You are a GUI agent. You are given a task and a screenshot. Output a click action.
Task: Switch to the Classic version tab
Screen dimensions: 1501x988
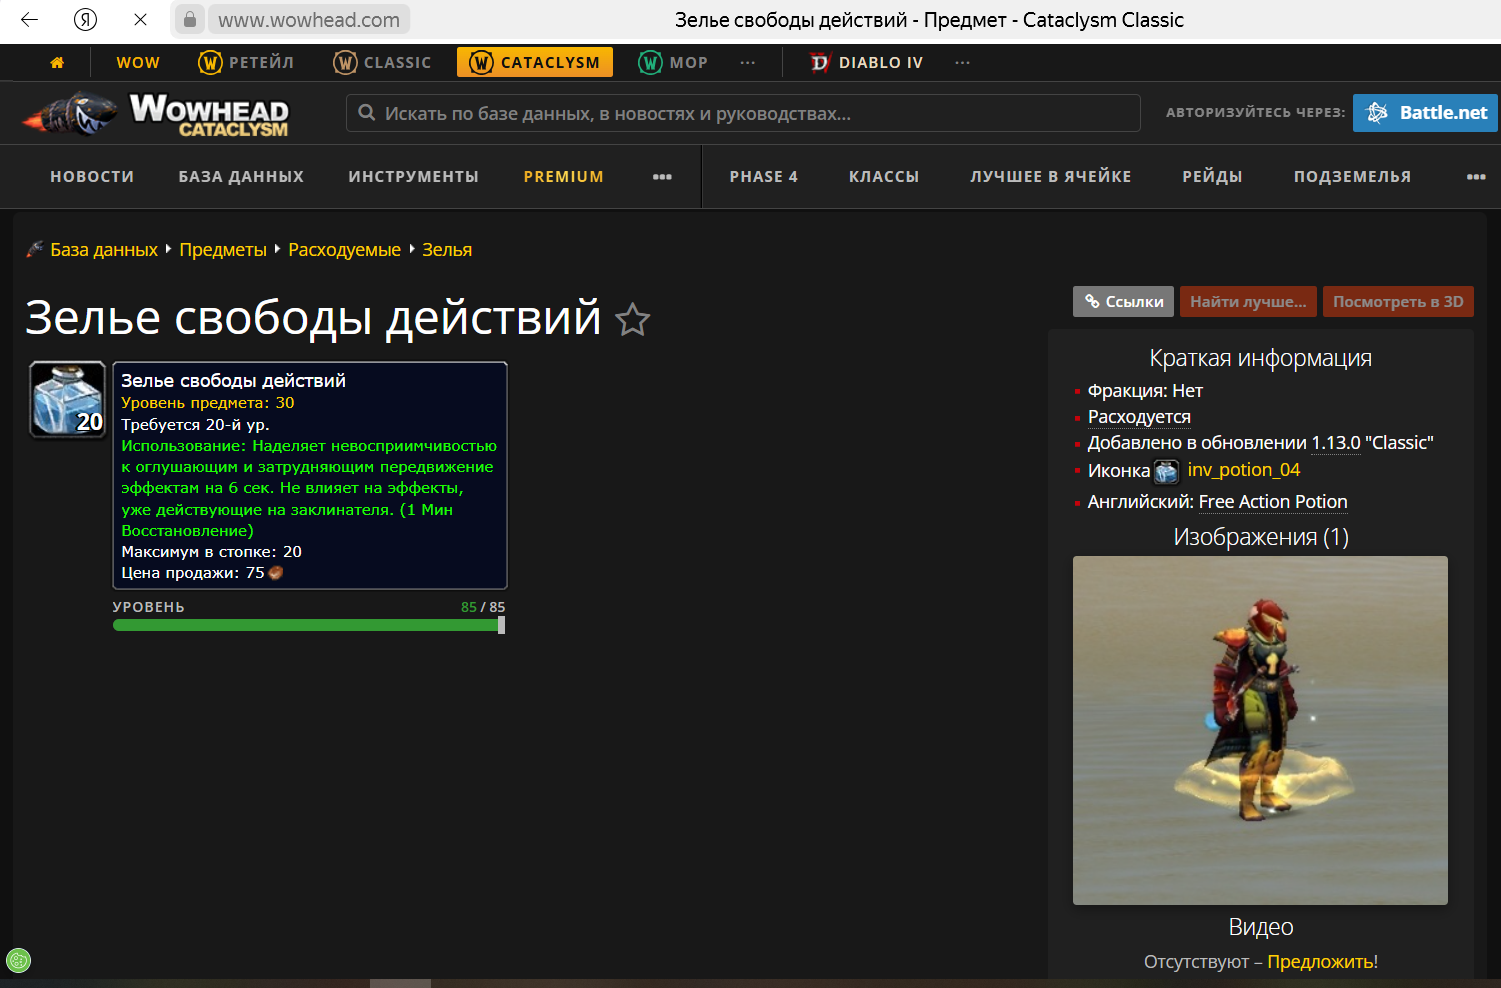point(382,63)
